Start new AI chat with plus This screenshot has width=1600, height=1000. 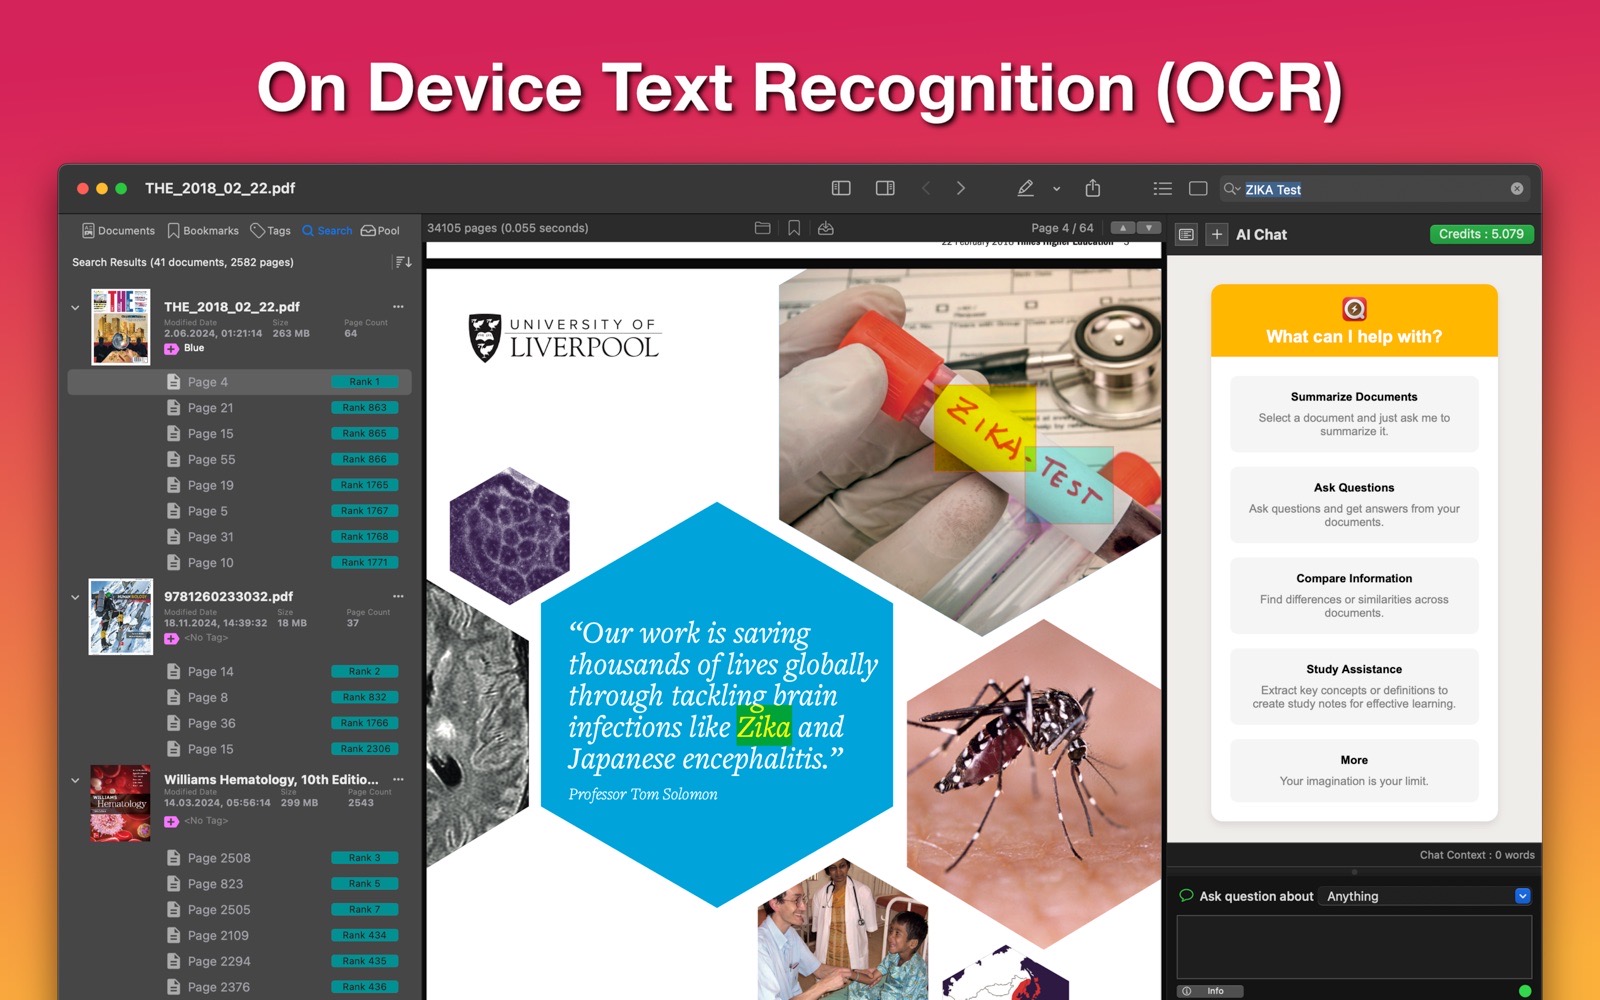click(x=1216, y=235)
